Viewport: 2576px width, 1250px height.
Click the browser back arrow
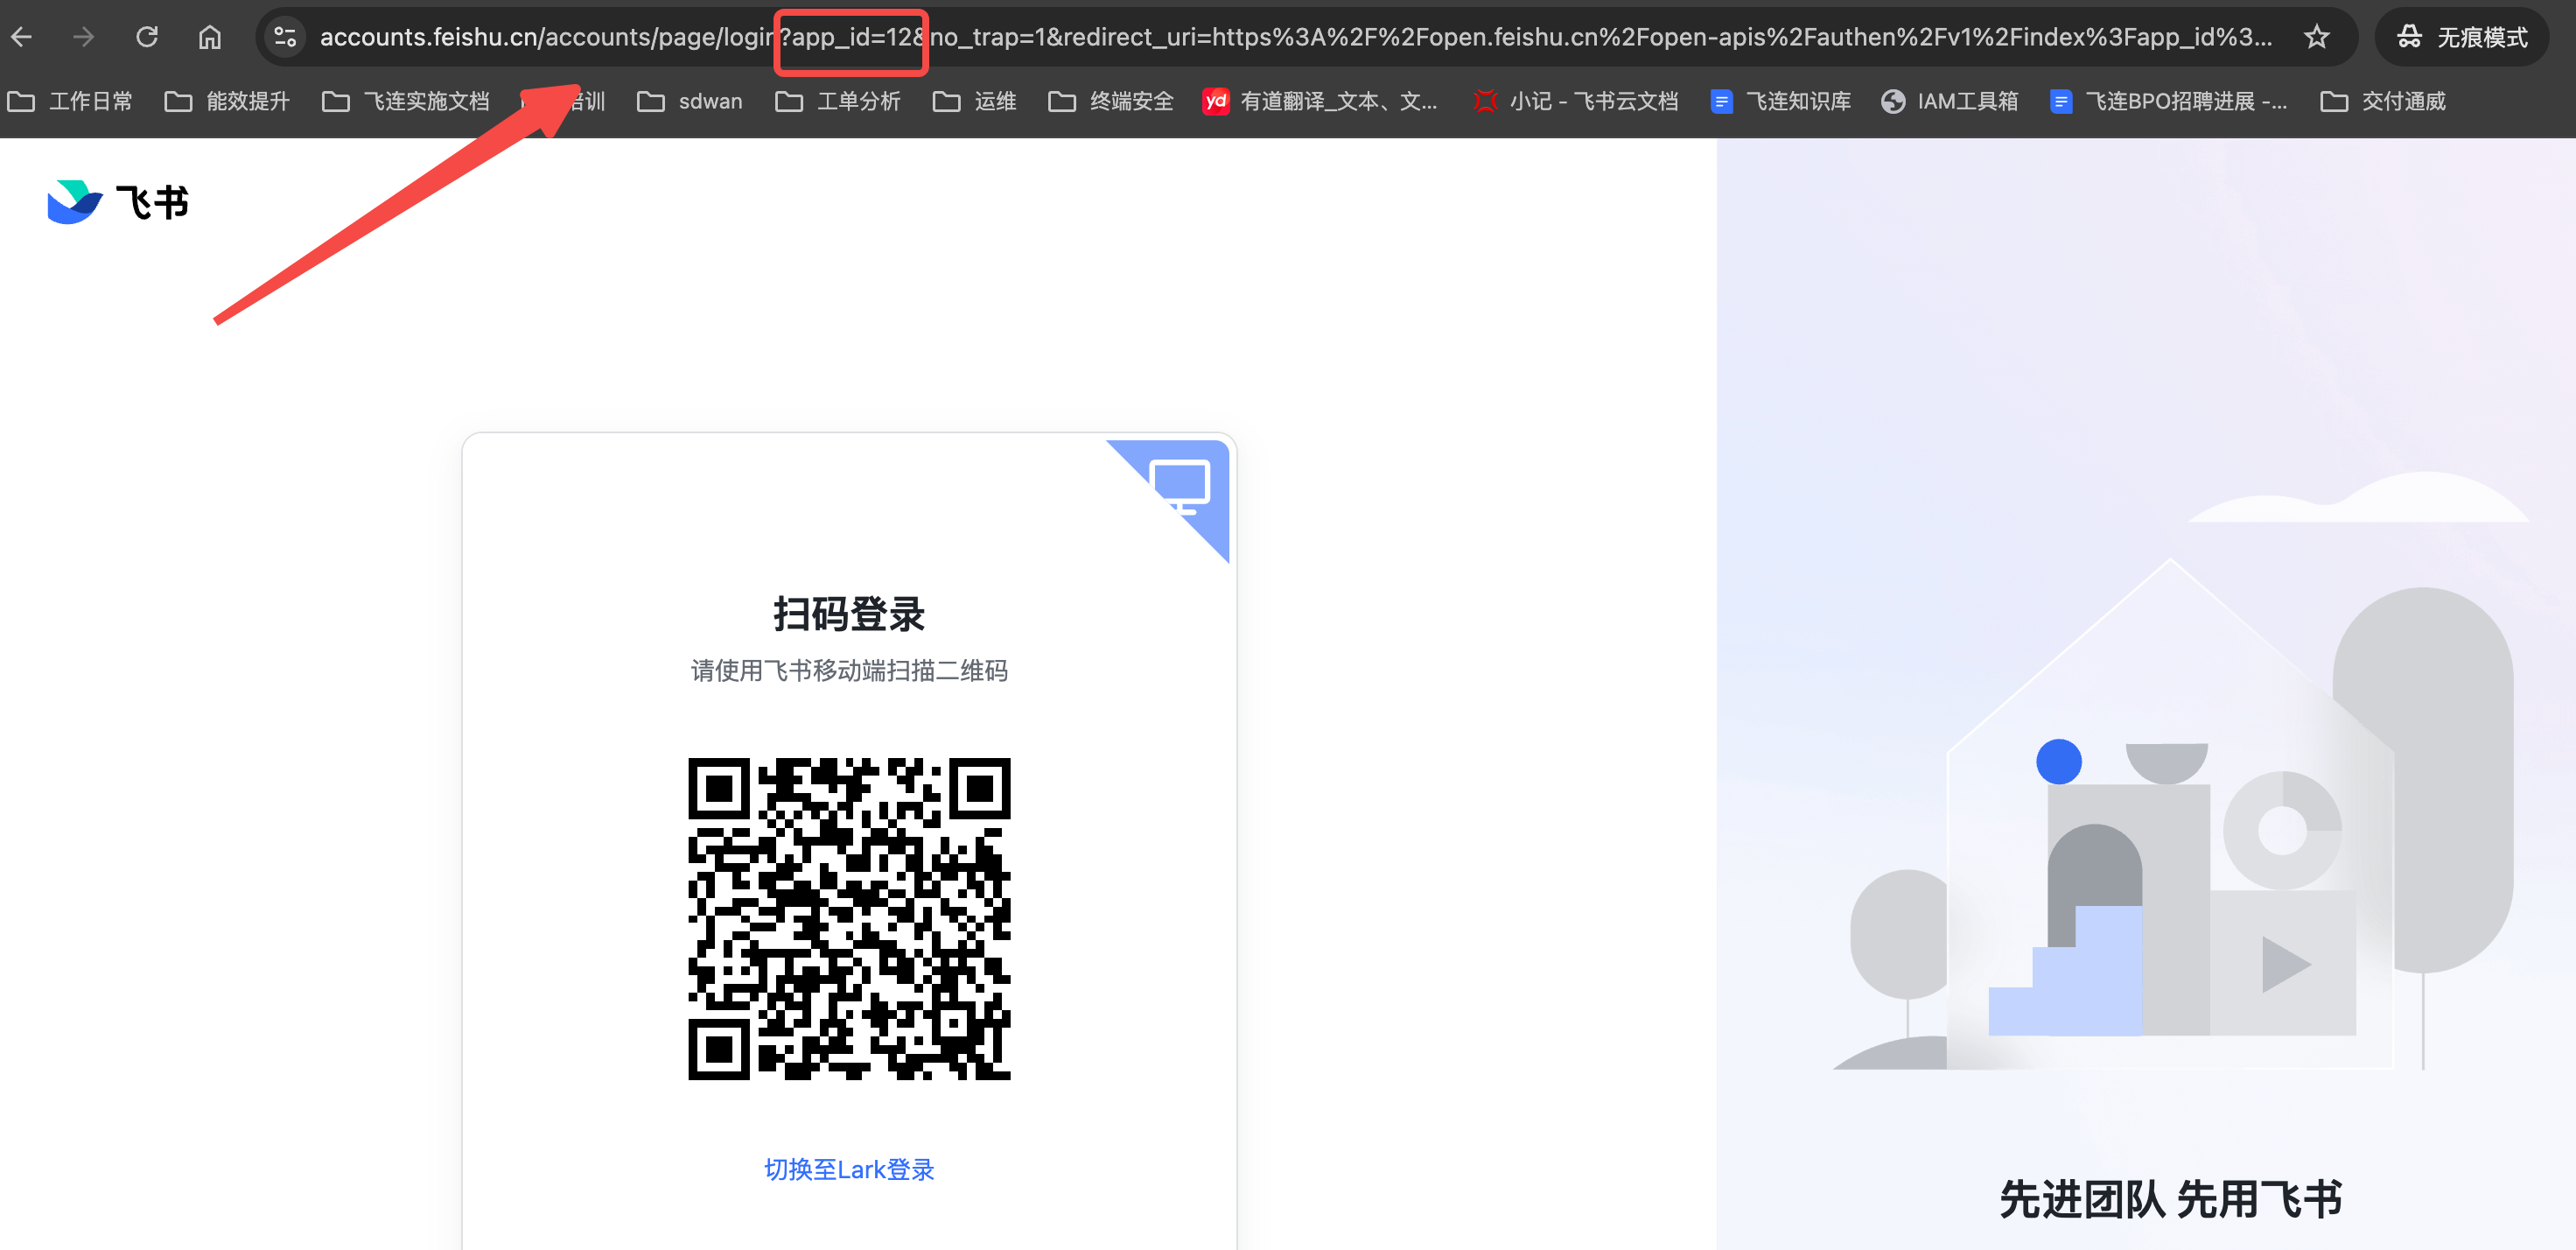click(x=22, y=37)
